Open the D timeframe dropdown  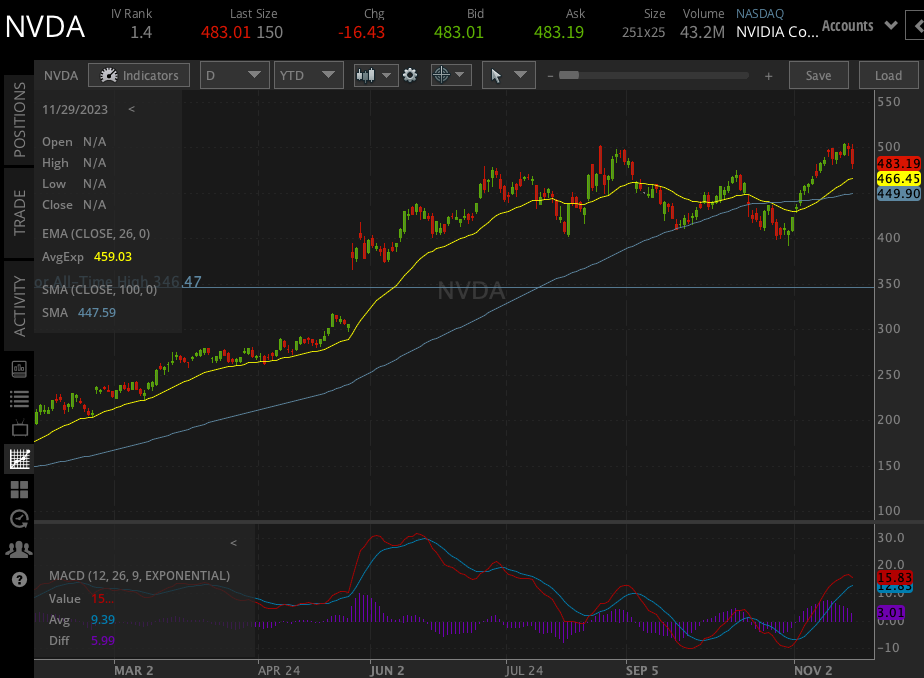point(234,74)
